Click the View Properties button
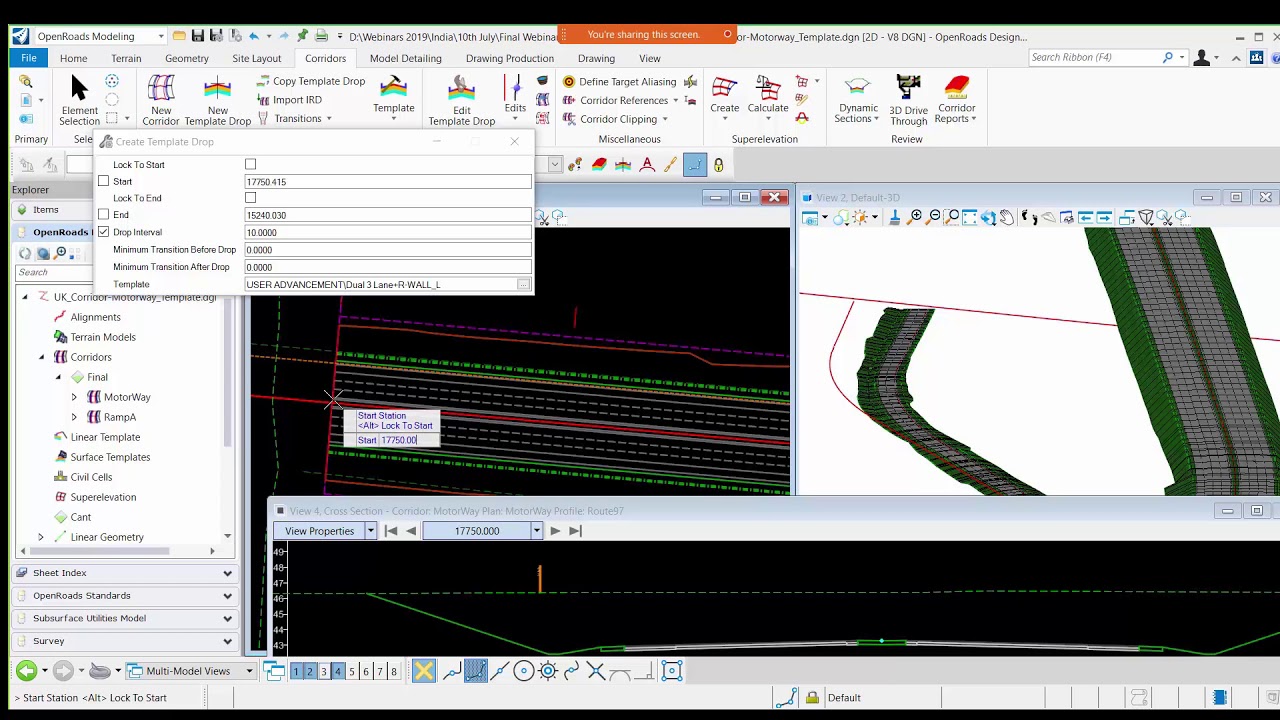Viewport: 1280px width, 720px height. click(x=319, y=531)
